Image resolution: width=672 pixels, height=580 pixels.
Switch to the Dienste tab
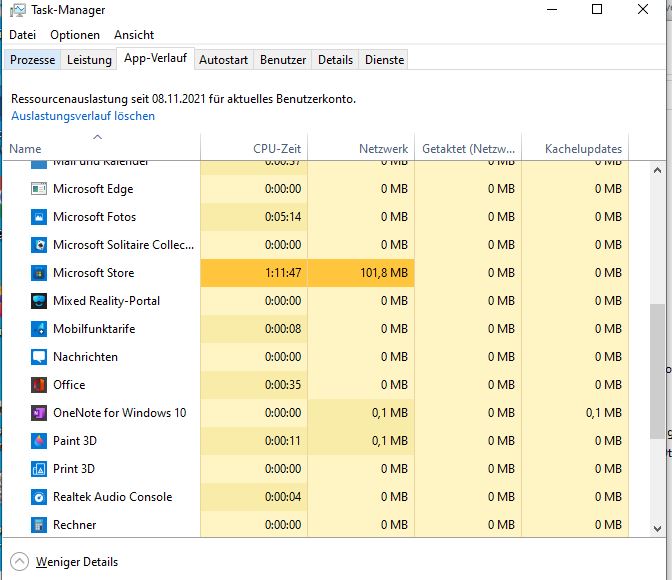[x=384, y=60]
